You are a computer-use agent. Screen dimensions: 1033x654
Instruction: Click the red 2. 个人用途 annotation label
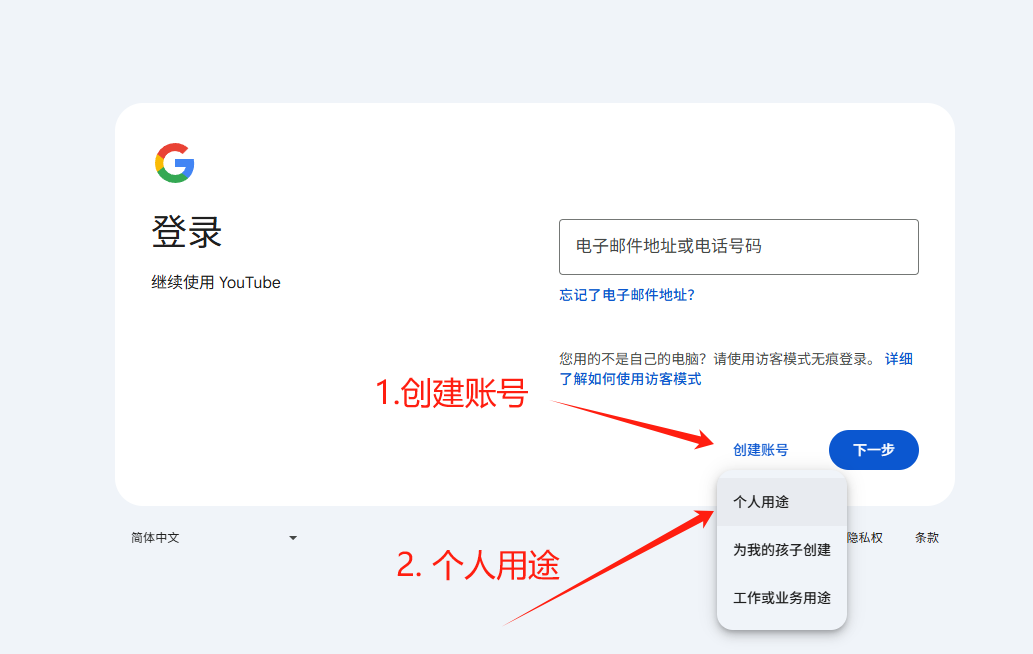[x=478, y=566]
